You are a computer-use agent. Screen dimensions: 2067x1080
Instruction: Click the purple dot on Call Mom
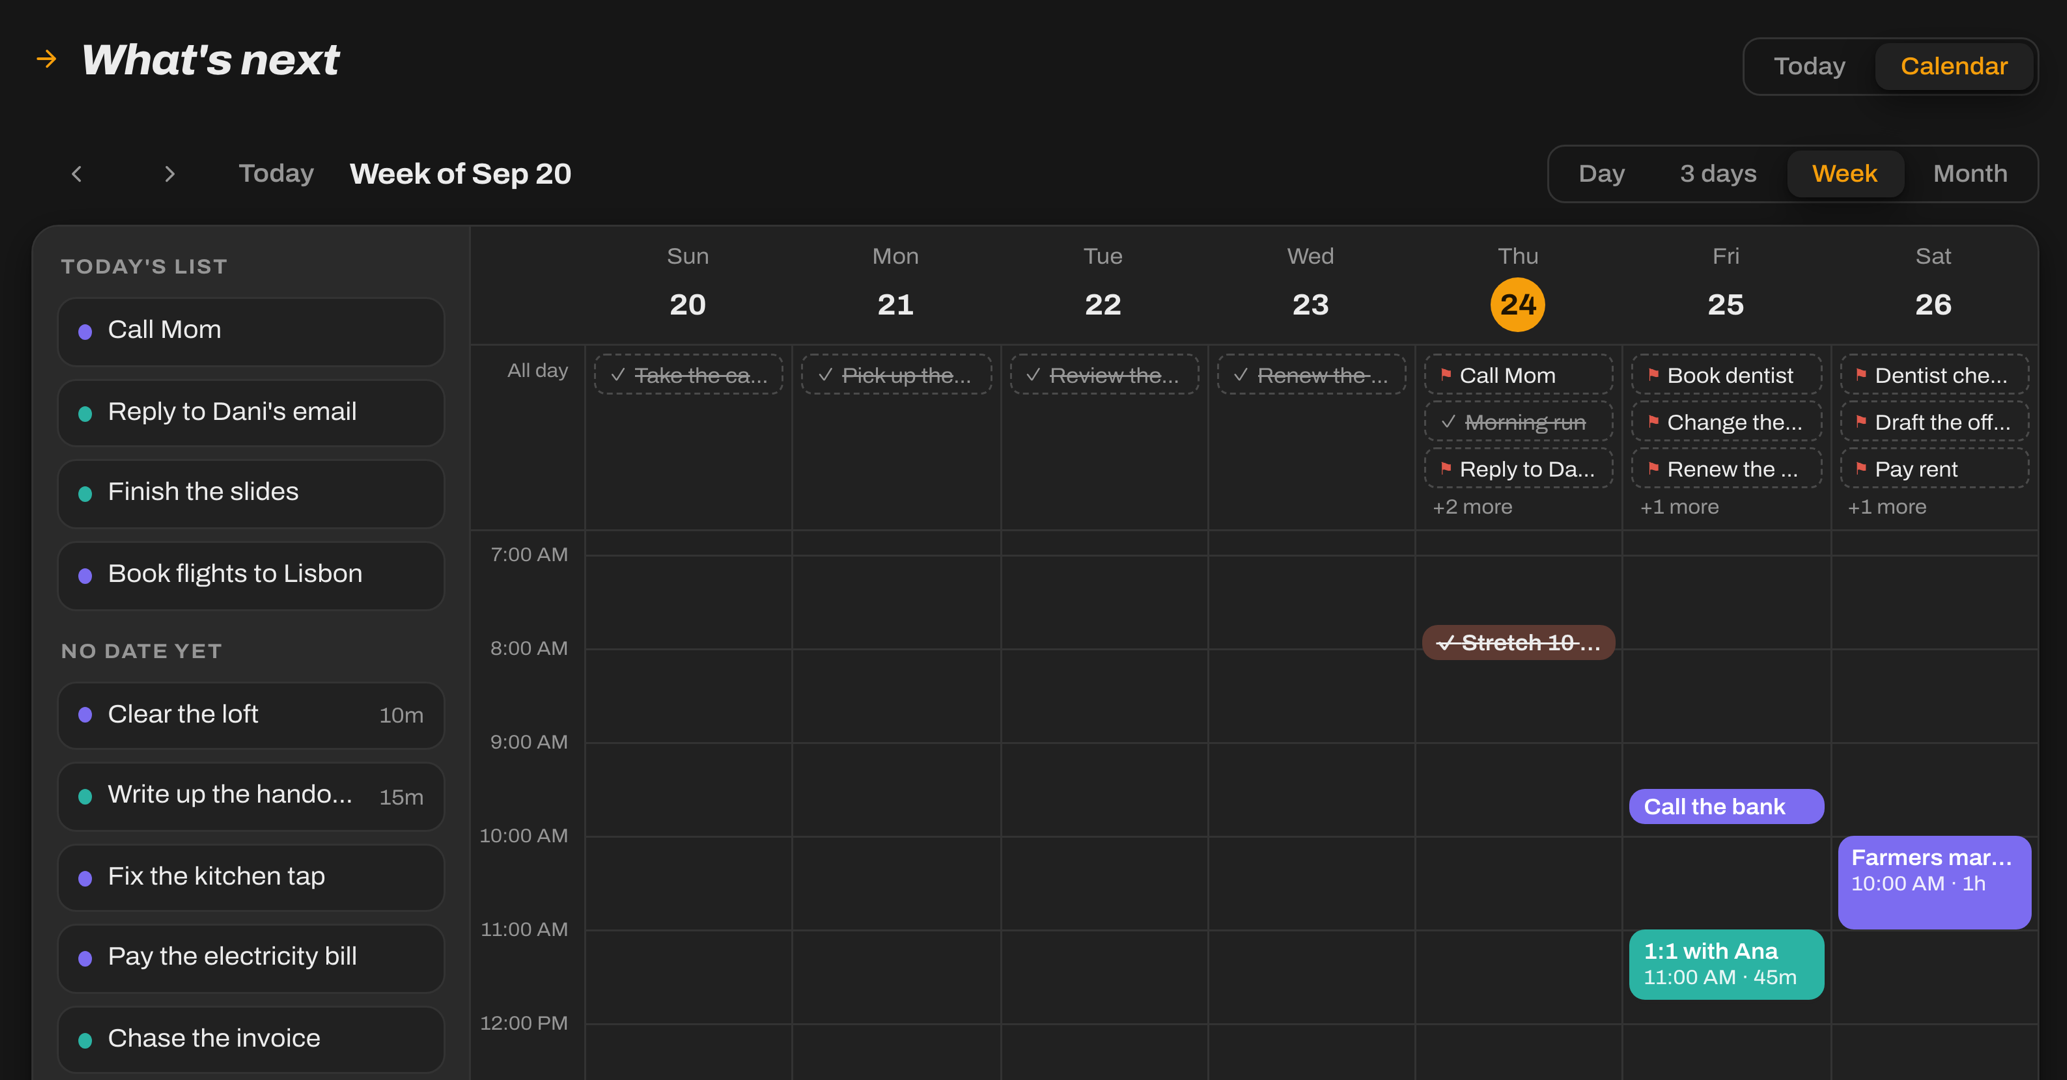tap(85, 331)
